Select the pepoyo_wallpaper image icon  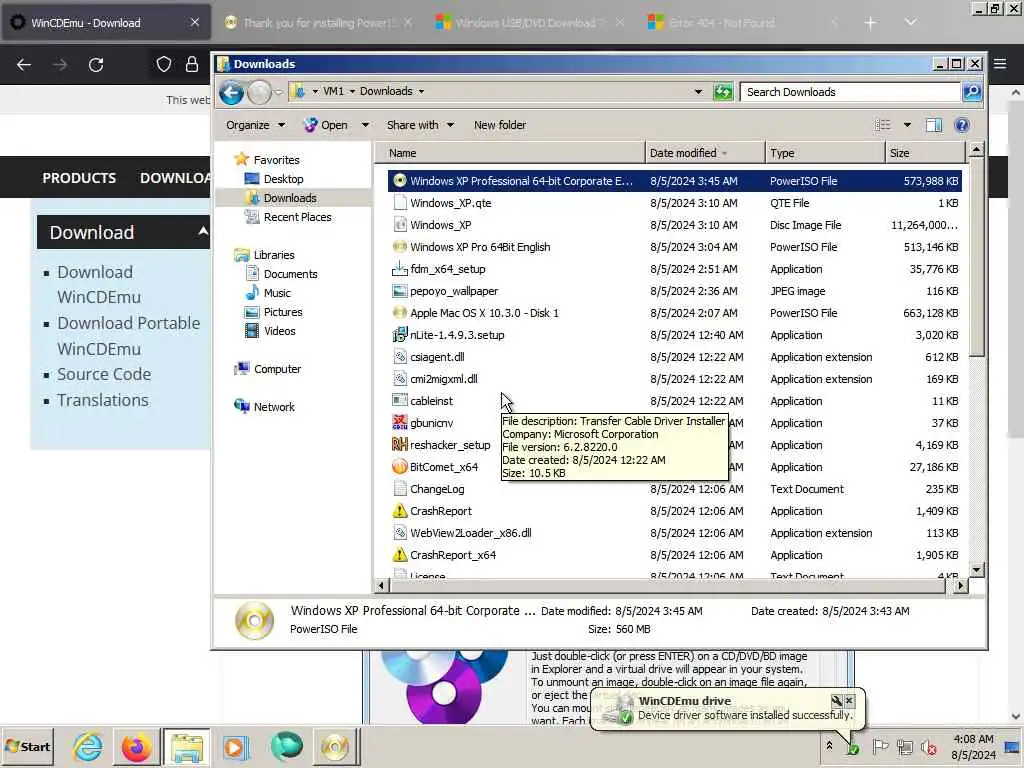[400, 291]
